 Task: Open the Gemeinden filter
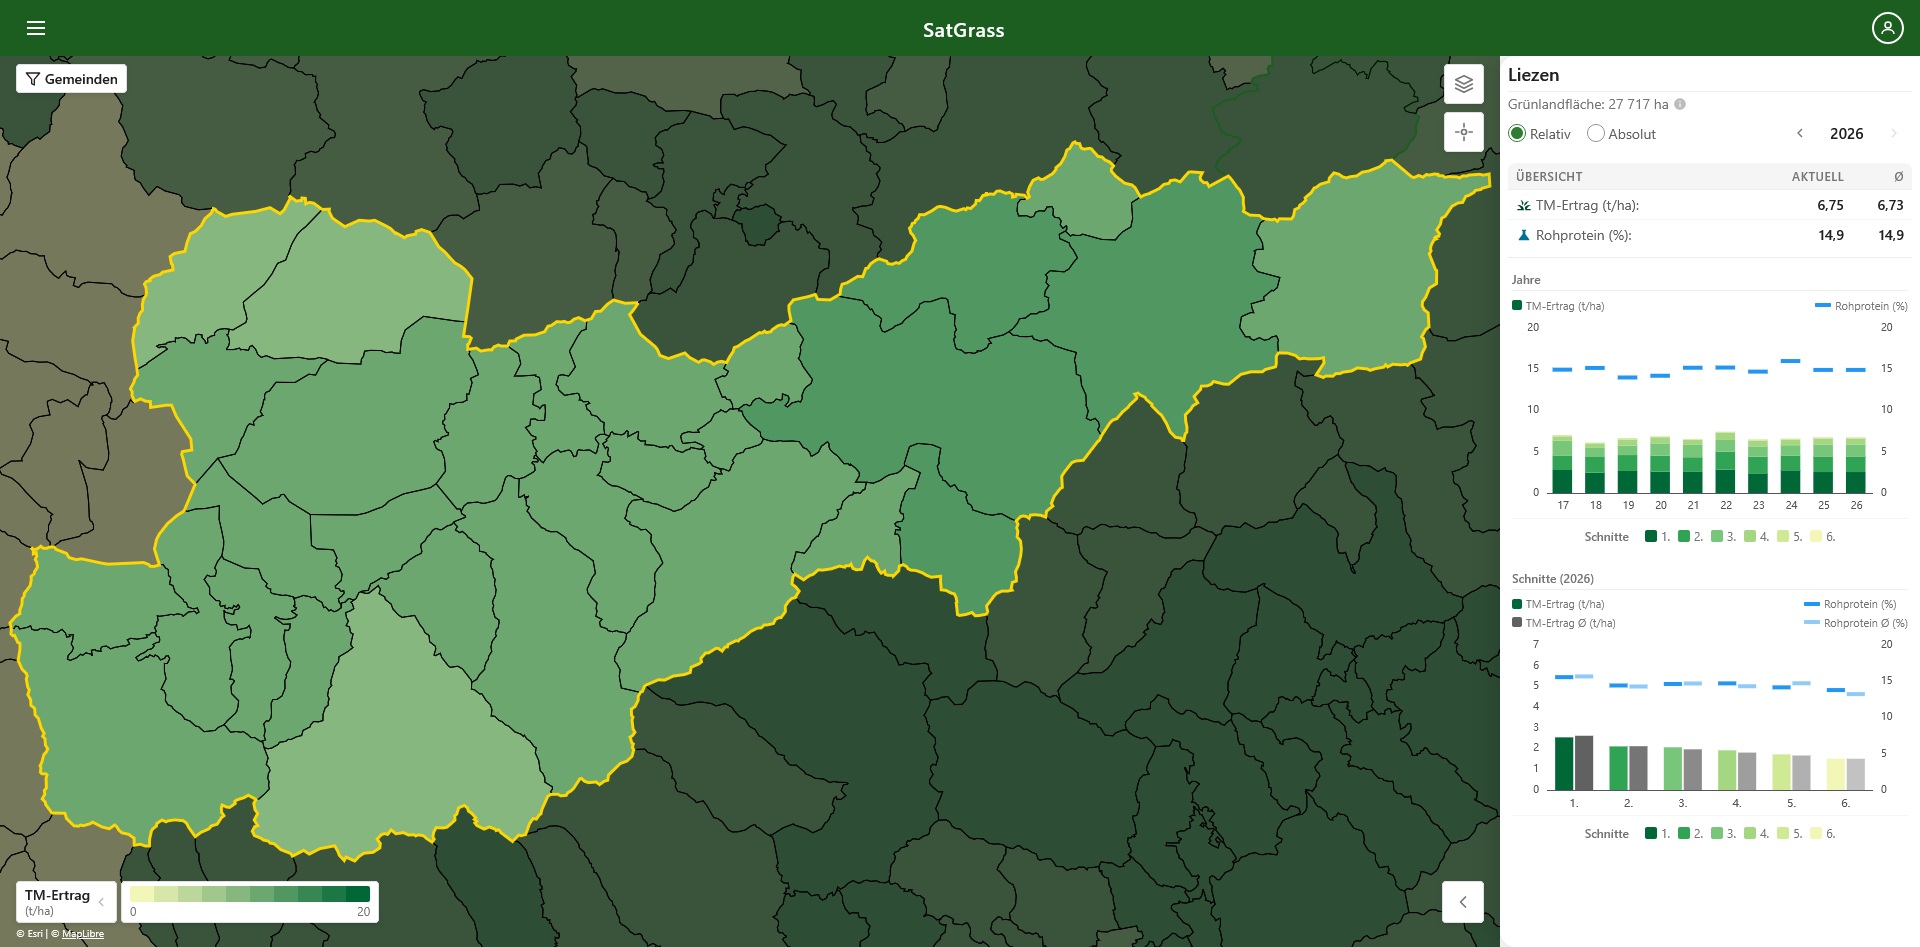click(71, 79)
